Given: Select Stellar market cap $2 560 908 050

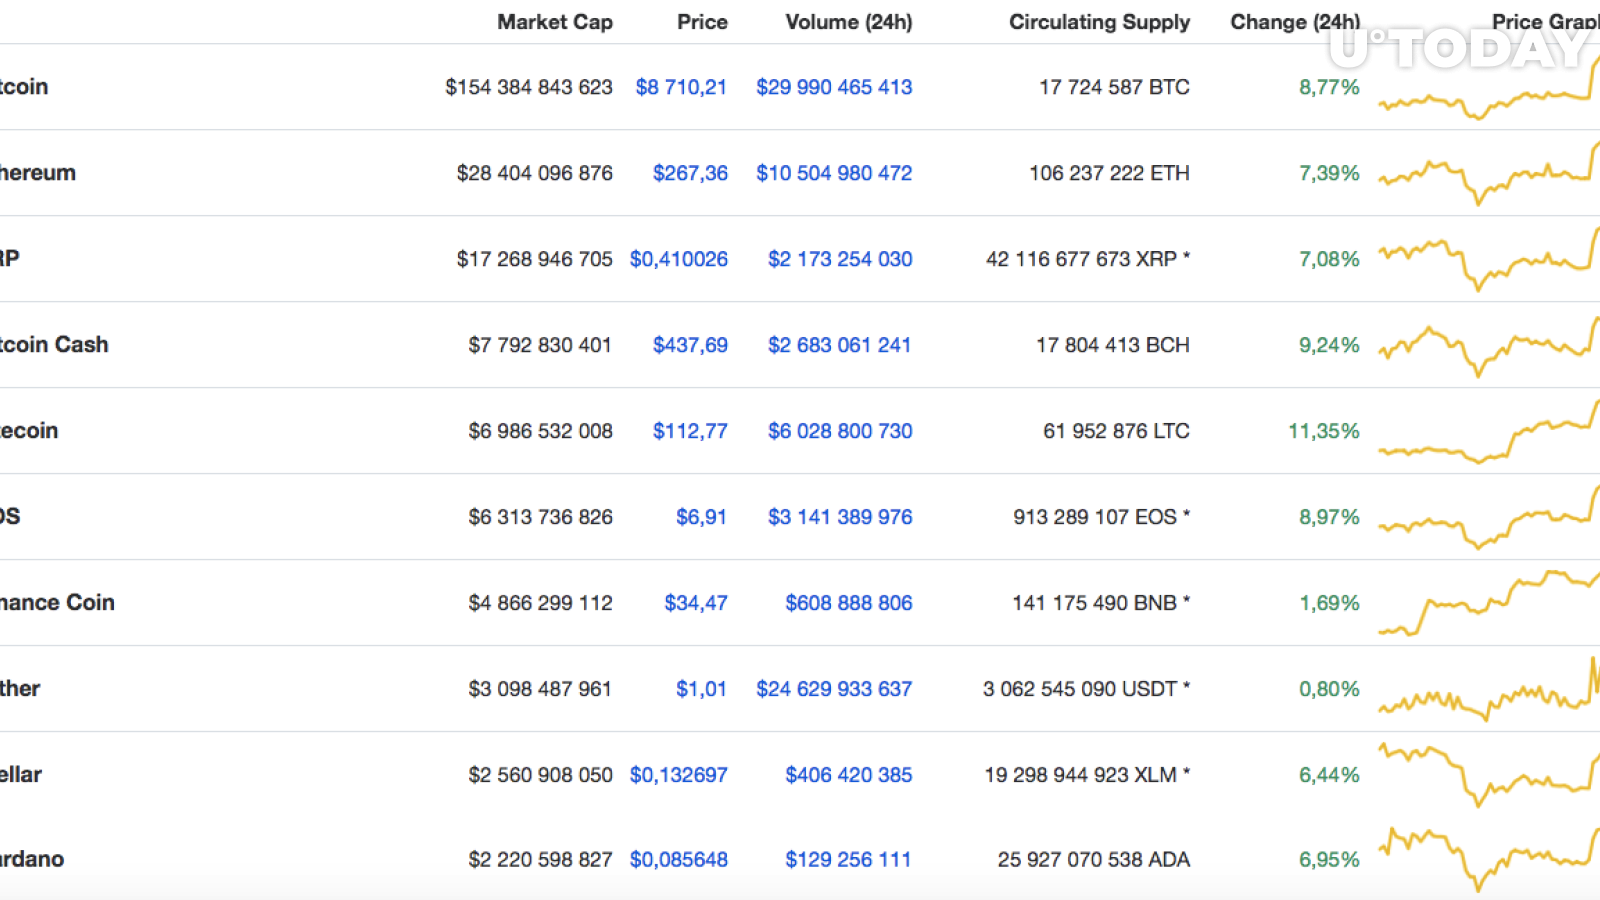Looking at the screenshot, I should click(x=540, y=775).
